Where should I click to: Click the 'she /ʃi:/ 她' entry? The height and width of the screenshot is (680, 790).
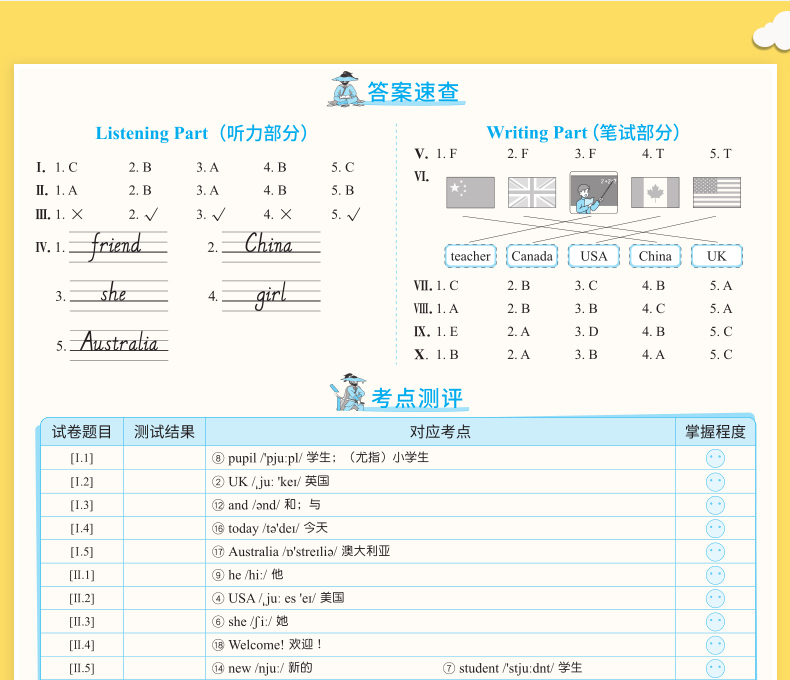250,622
